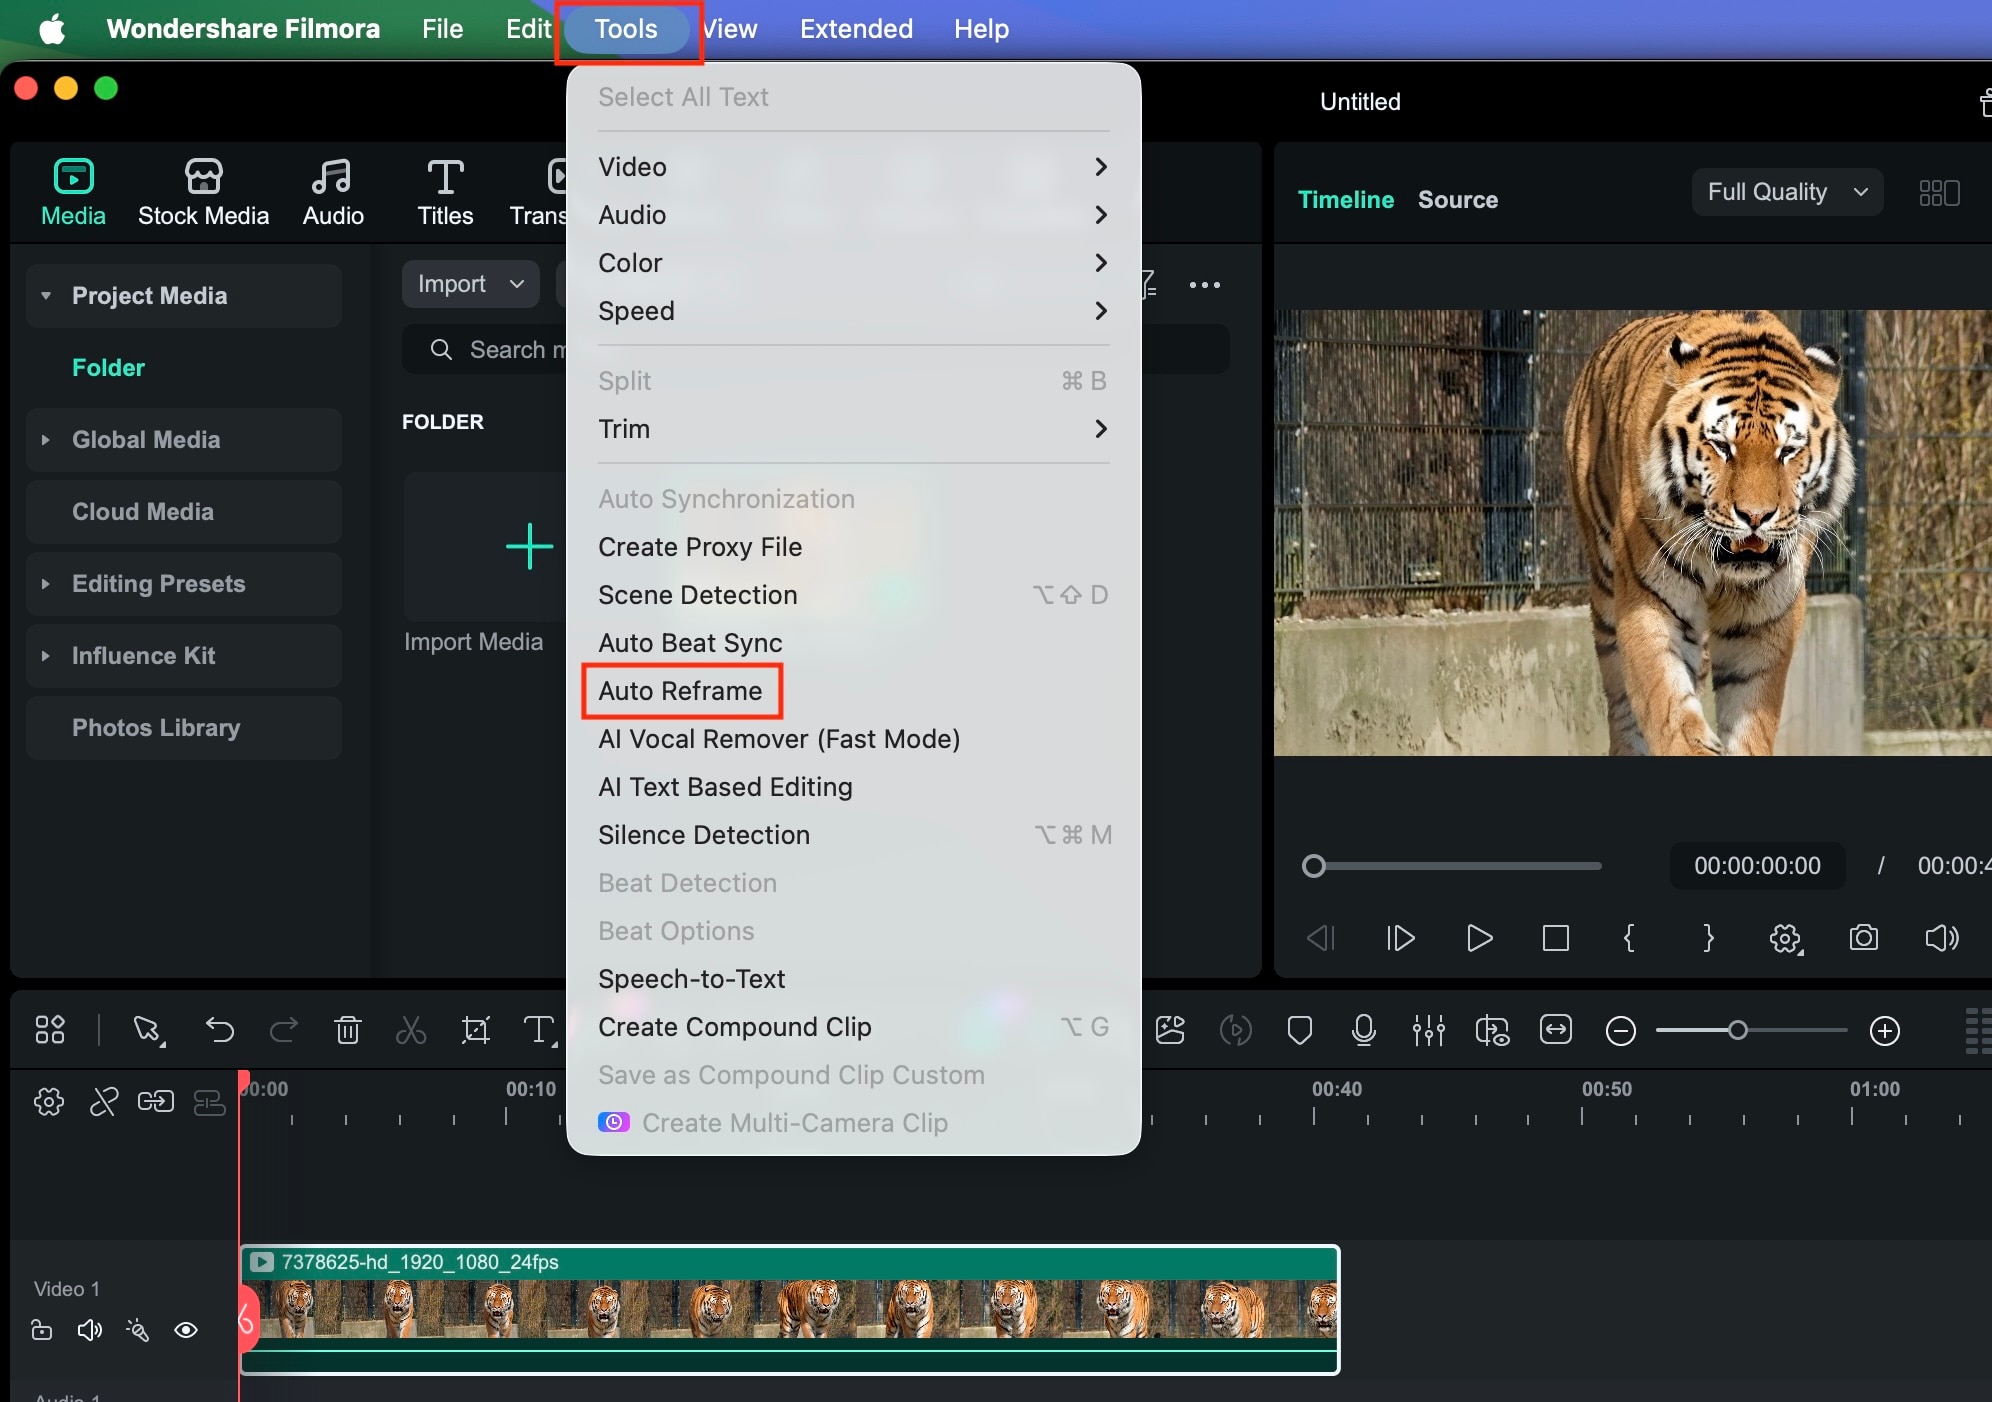The width and height of the screenshot is (1992, 1402).
Task: Open the Titles panel
Action: (x=444, y=191)
